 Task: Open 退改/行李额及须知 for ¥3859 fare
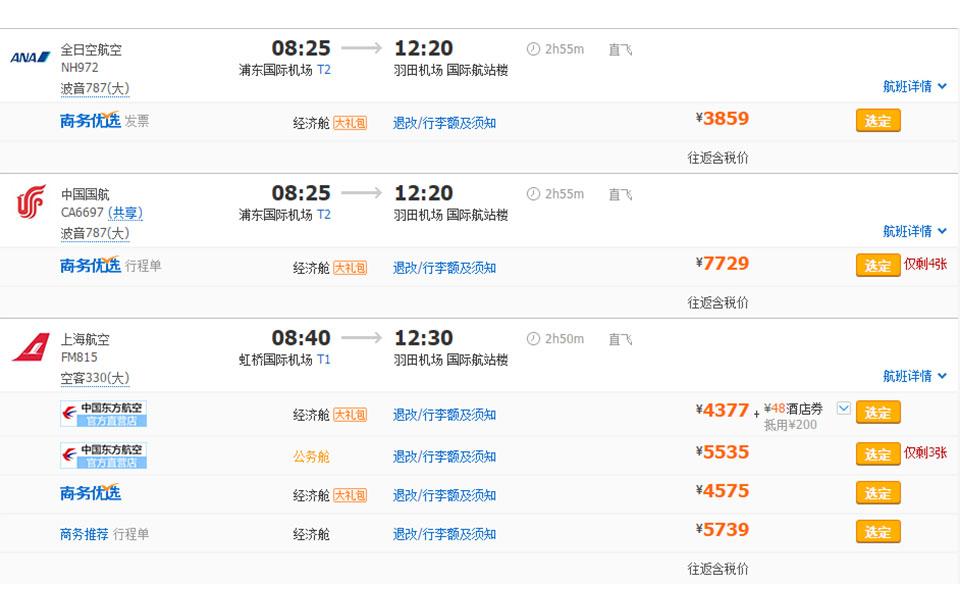444,123
